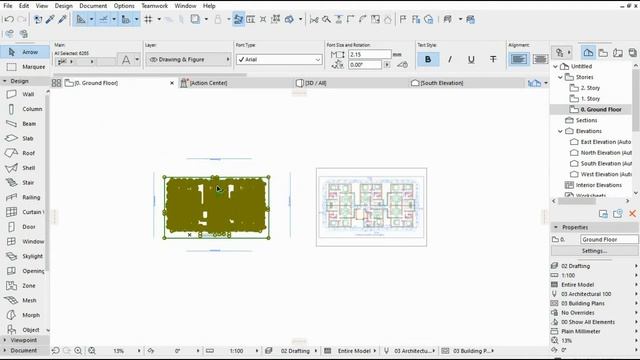The image size is (640, 360).
Task: Select the Beam tool
Action: 24,124
